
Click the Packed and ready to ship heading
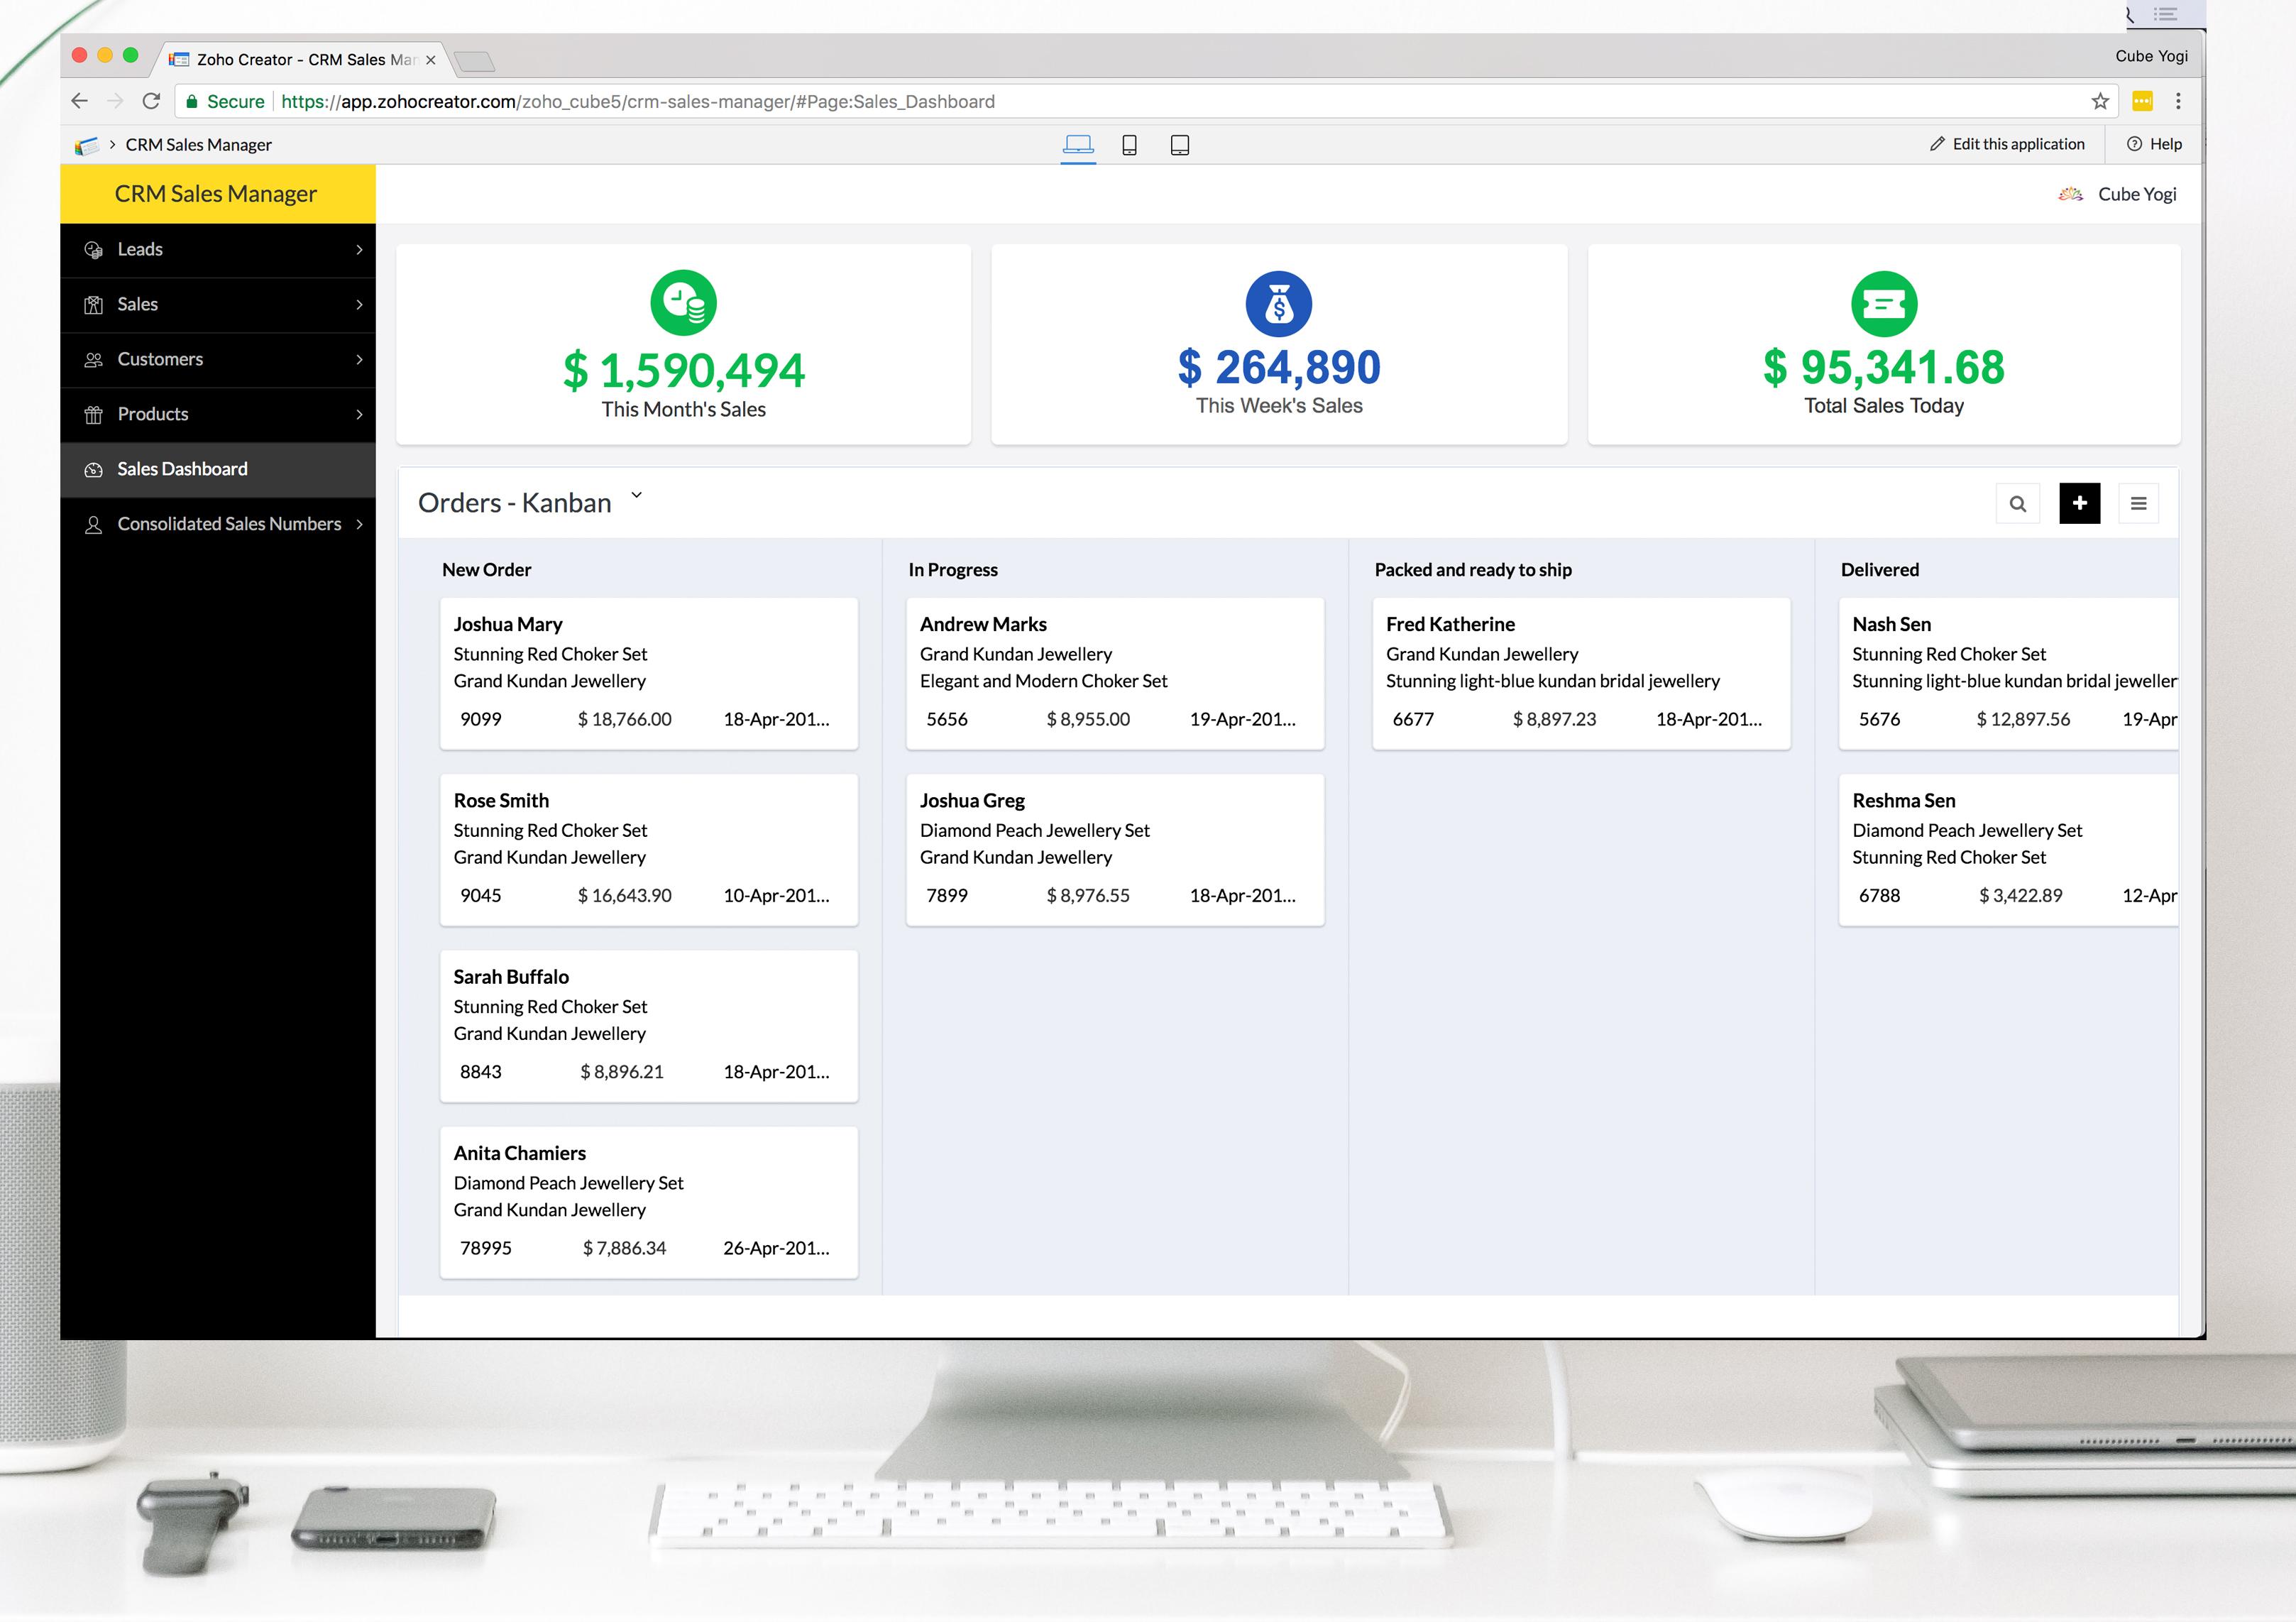click(x=1473, y=570)
